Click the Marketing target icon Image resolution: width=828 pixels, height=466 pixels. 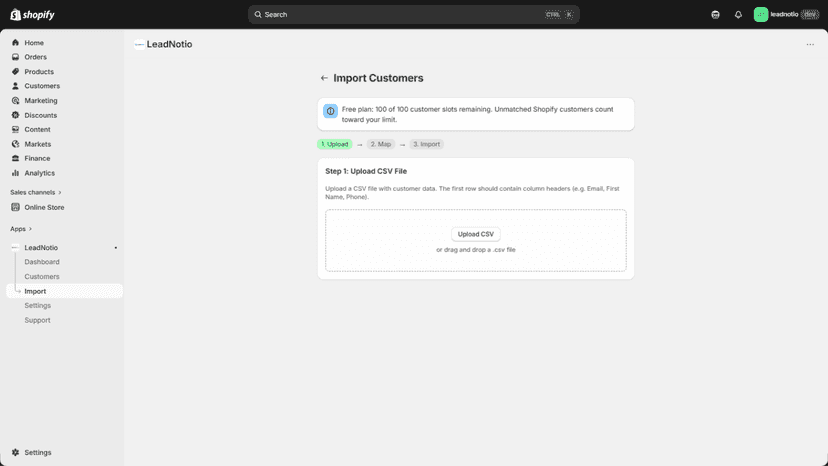(15, 100)
